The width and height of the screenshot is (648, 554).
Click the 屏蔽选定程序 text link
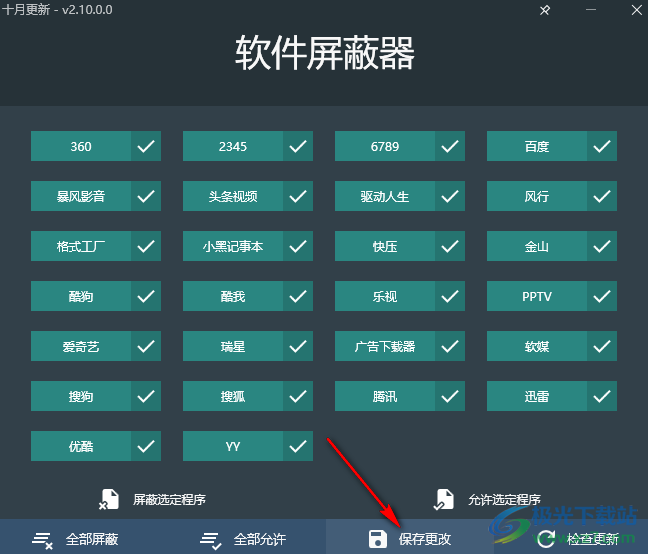point(169,499)
